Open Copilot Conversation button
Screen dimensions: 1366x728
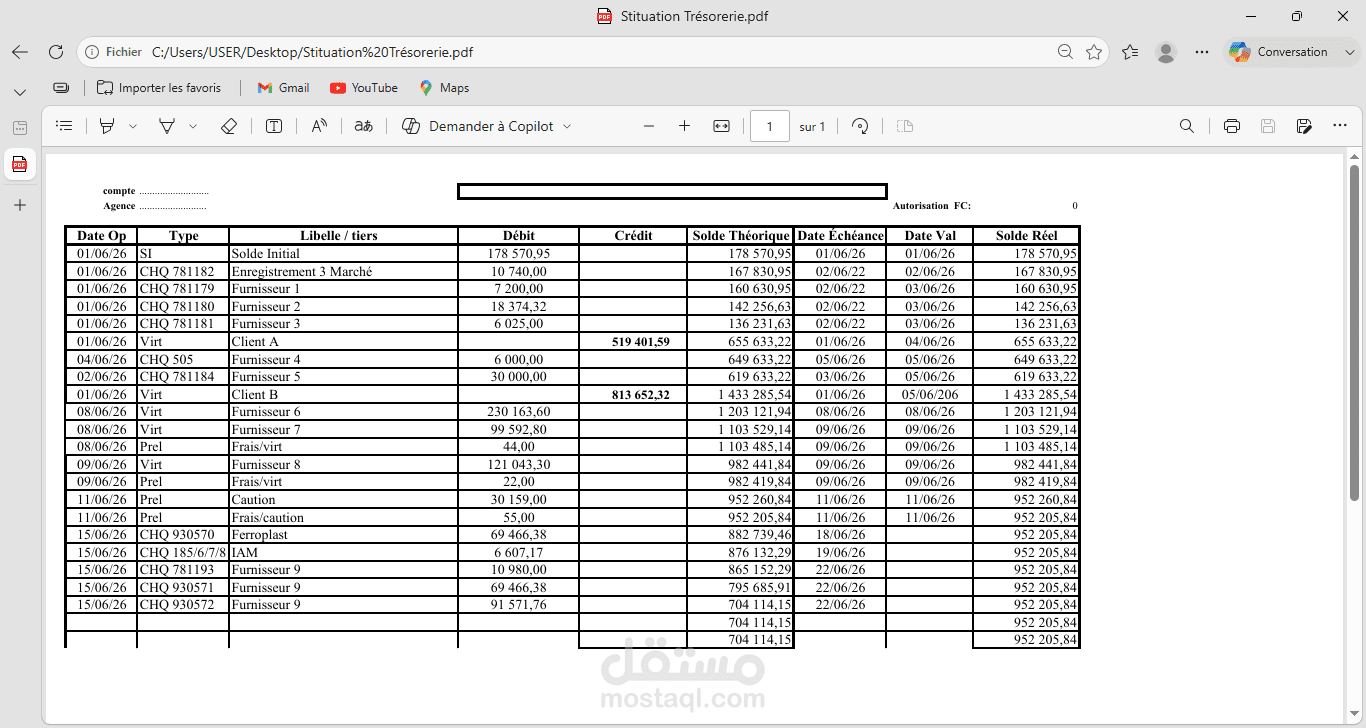[1279, 52]
